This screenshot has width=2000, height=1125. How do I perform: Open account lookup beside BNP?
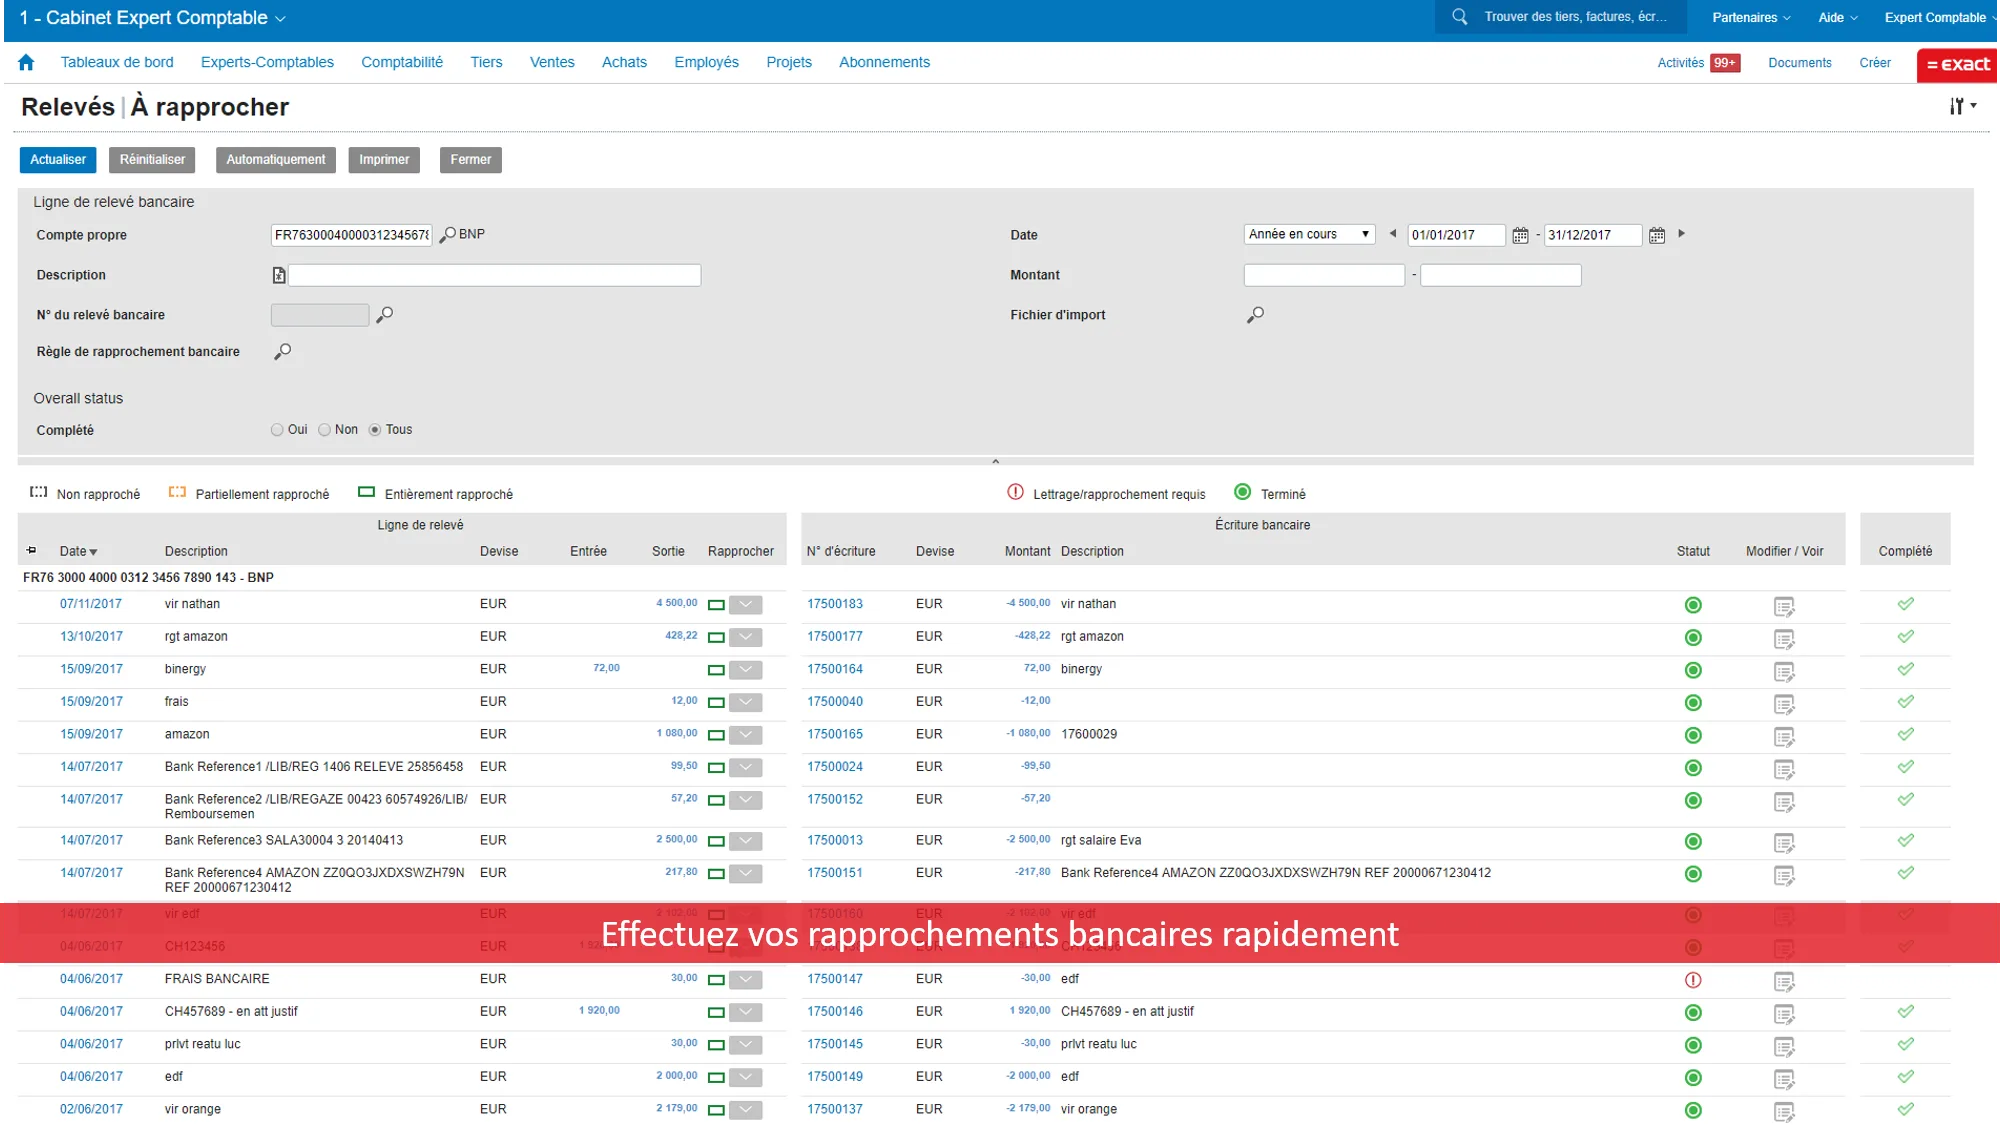pyautogui.click(x=447, y=235)
